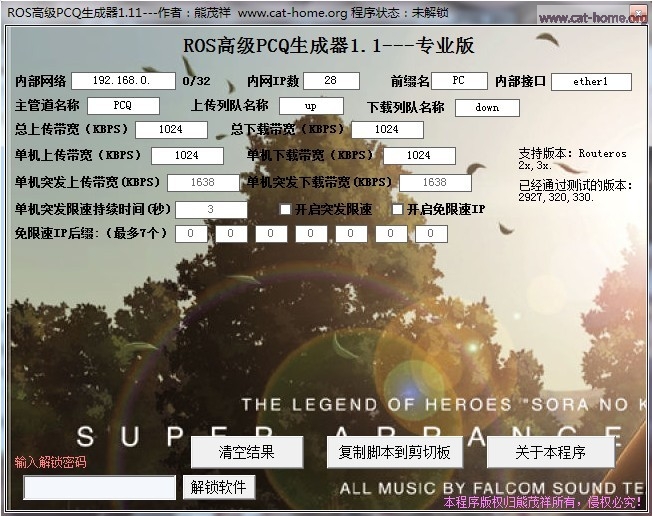Enable the 开启突发限速 checkbox
Viewport: 652px width, 516px height.
point(285,210)
